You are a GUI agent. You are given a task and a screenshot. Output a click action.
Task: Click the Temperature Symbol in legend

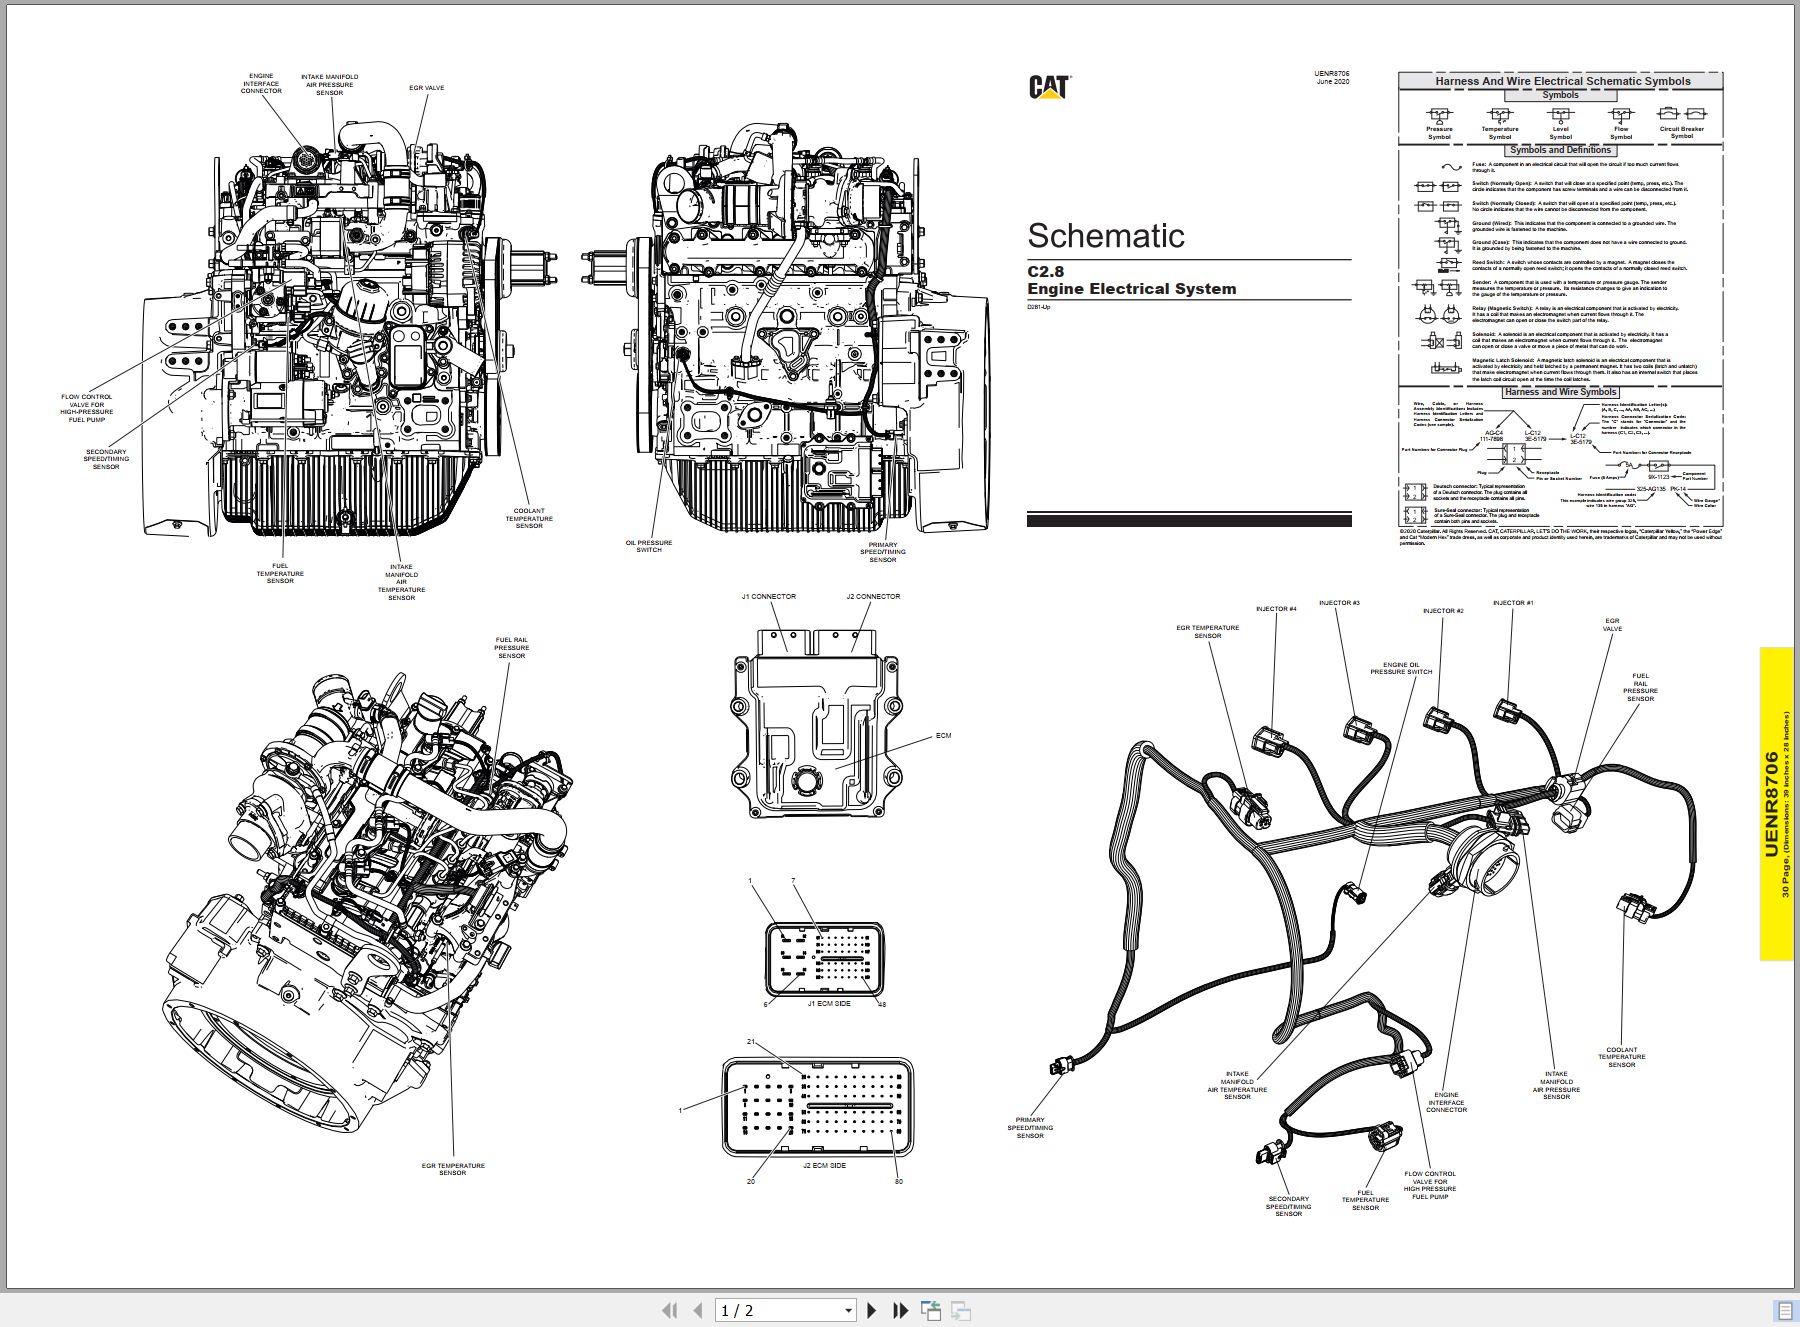[x=1500, y=124]
